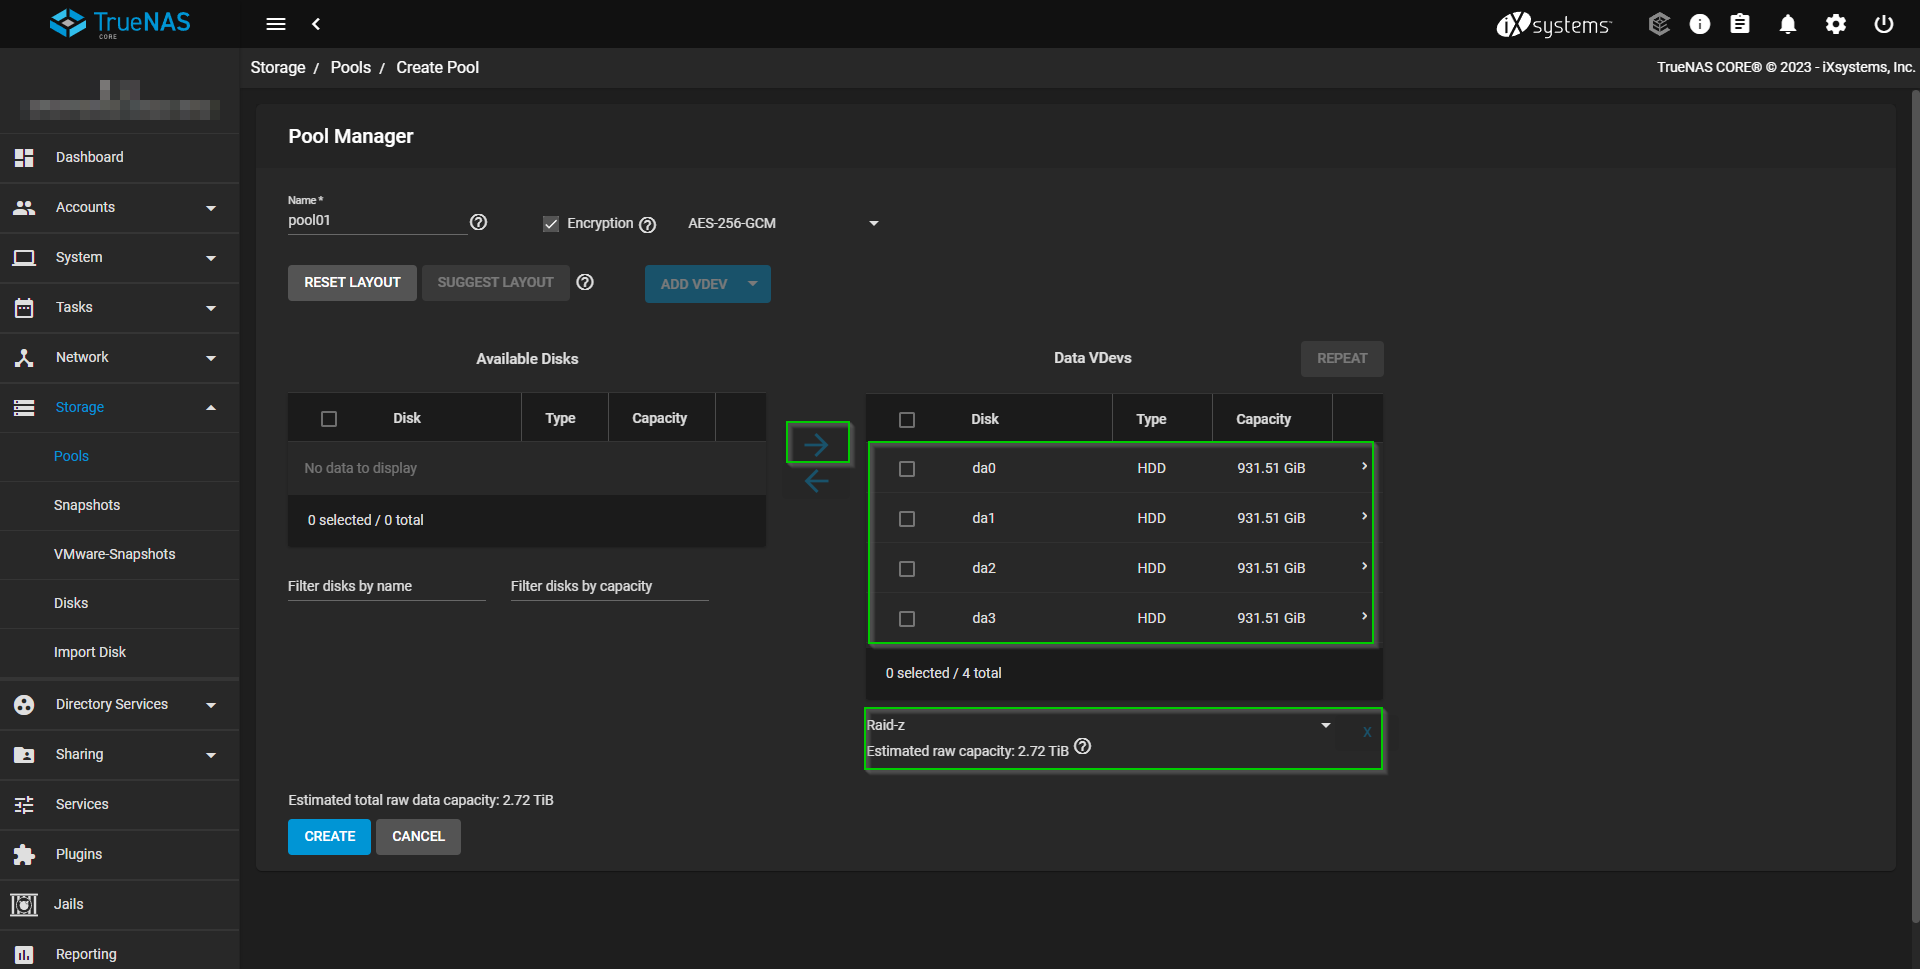The height and width of the screenshot is (969, 1920).
Task: Click the RESET LAYOUT button
Action: [352, 283]
